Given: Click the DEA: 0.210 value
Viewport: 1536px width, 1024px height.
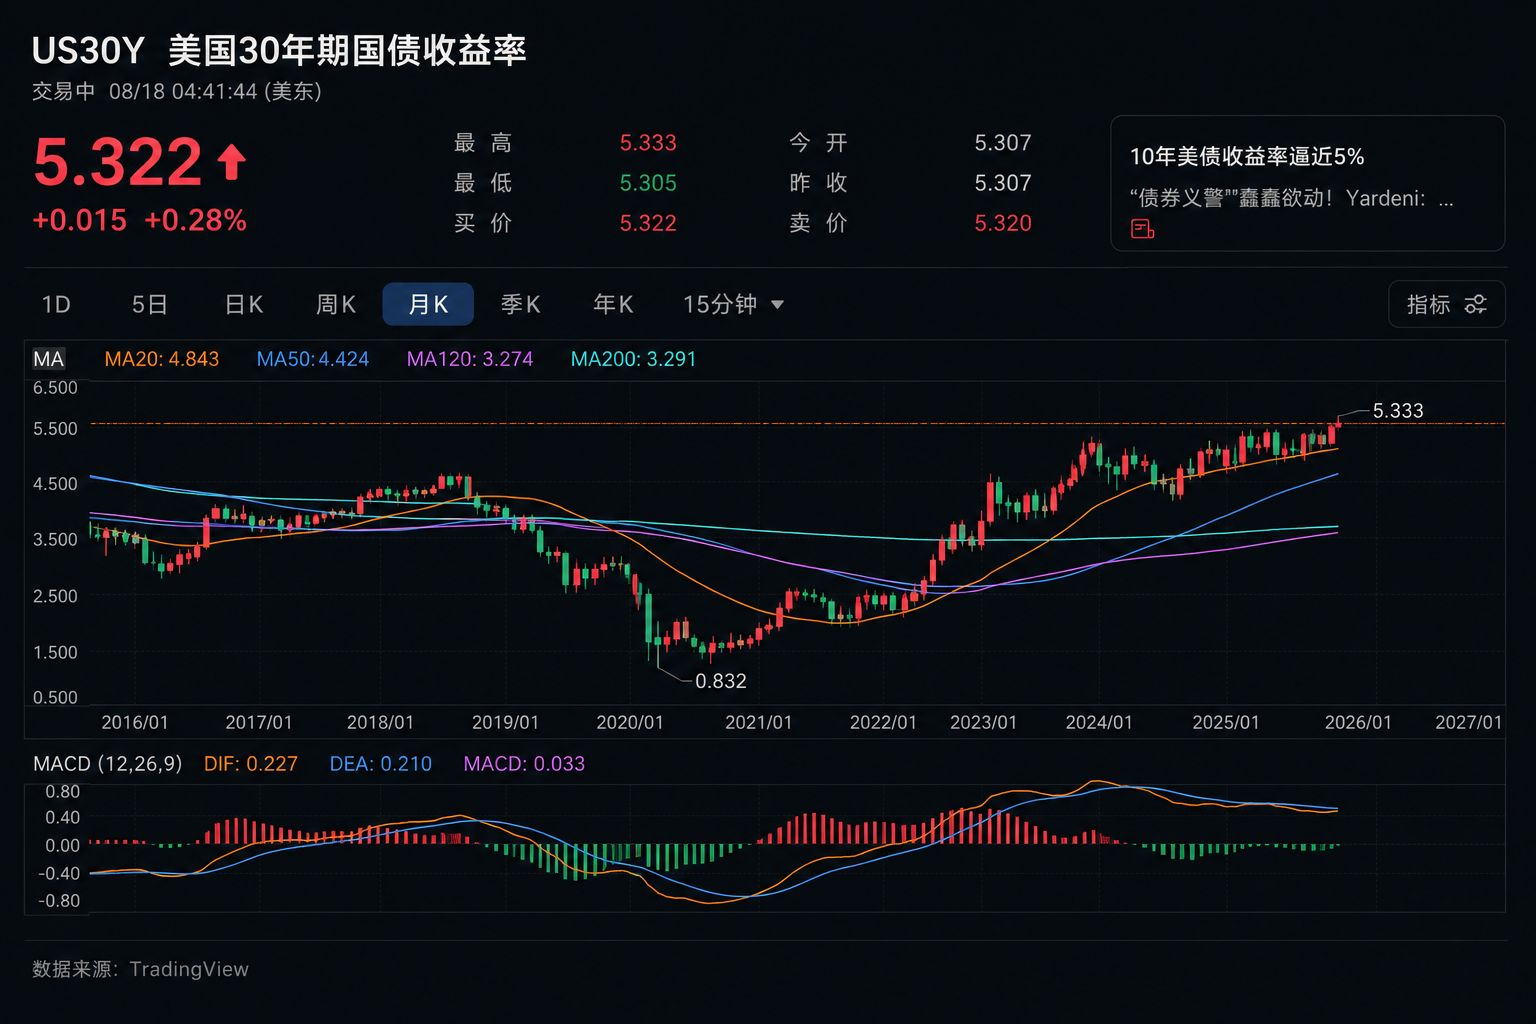Looking at the screenshot, I should [381, 764].
